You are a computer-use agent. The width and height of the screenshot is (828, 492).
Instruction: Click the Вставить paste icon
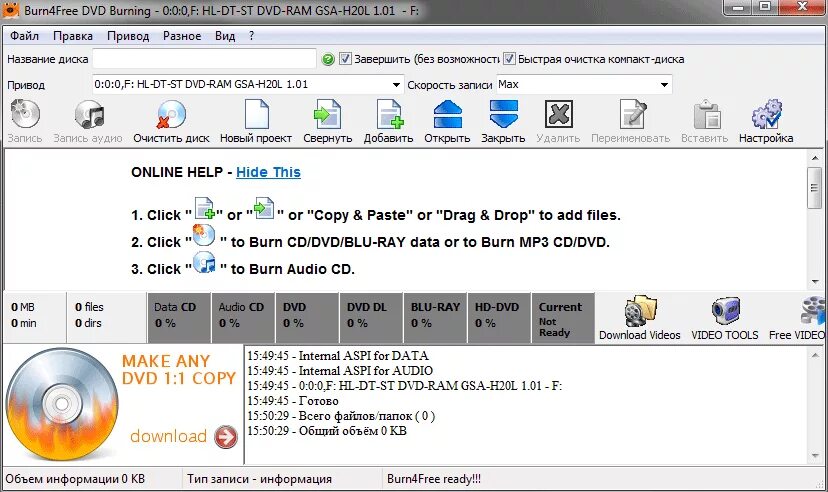click(706, 115)
